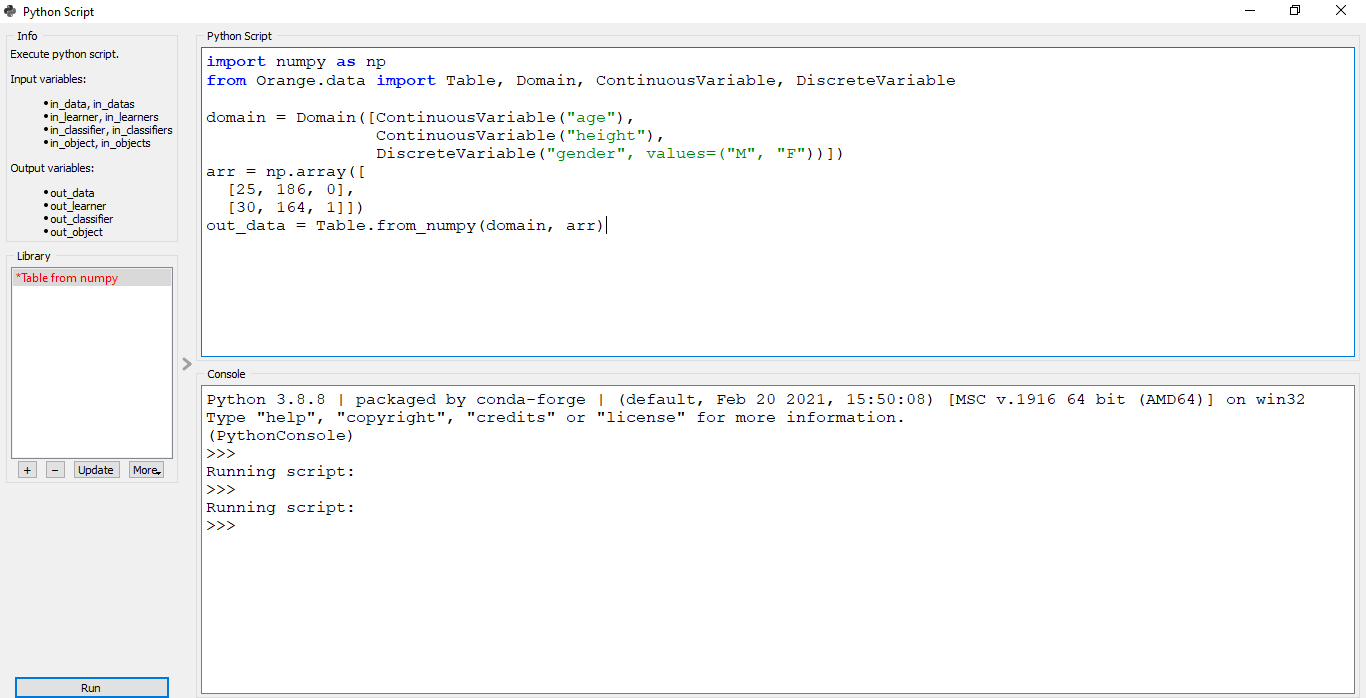Click the out_classifier output variable entry

click(x=80, y=218)
